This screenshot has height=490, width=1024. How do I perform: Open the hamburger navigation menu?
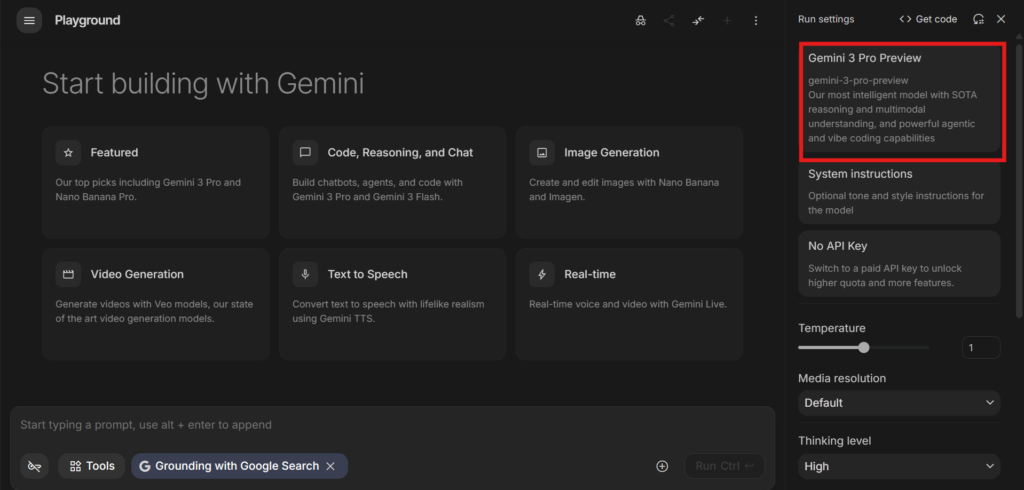click(29, 20)
